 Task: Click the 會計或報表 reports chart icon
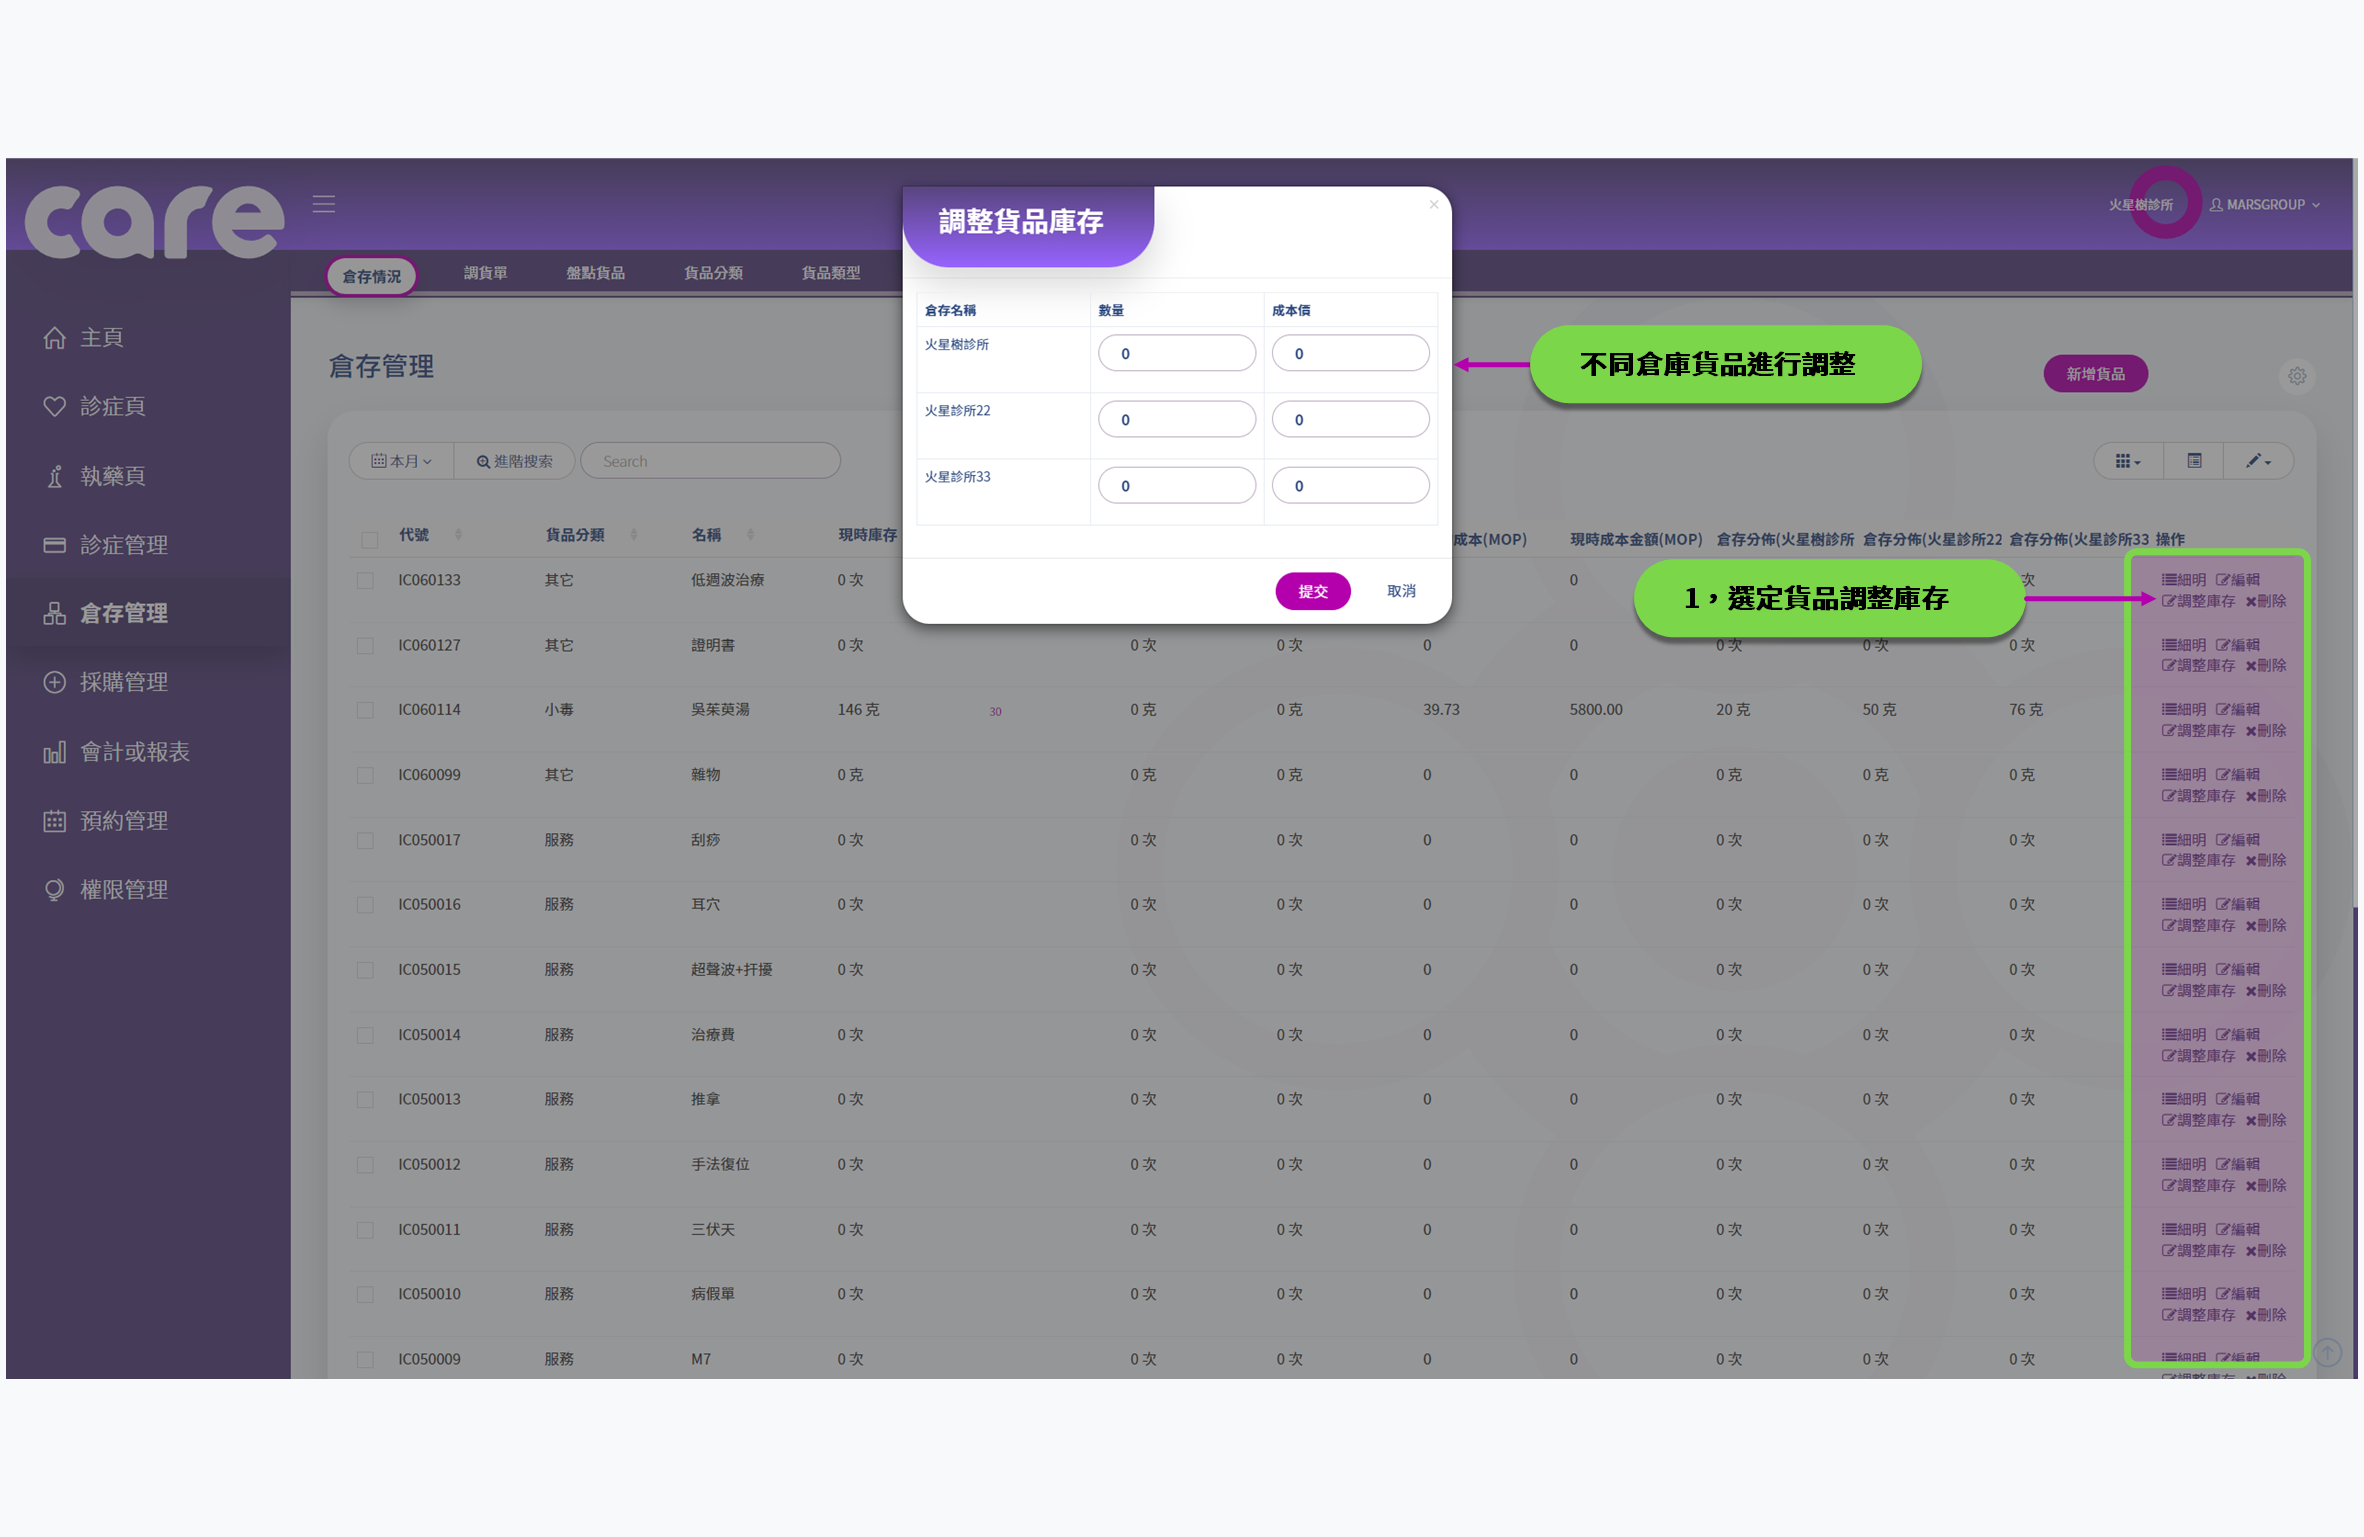[x=55, y=752]
